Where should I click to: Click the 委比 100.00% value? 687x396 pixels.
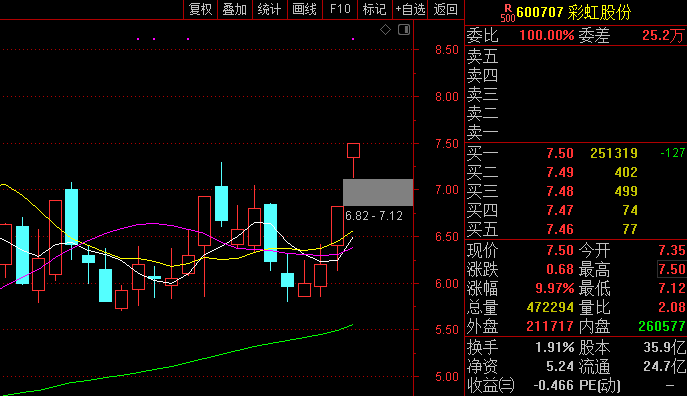547,35
